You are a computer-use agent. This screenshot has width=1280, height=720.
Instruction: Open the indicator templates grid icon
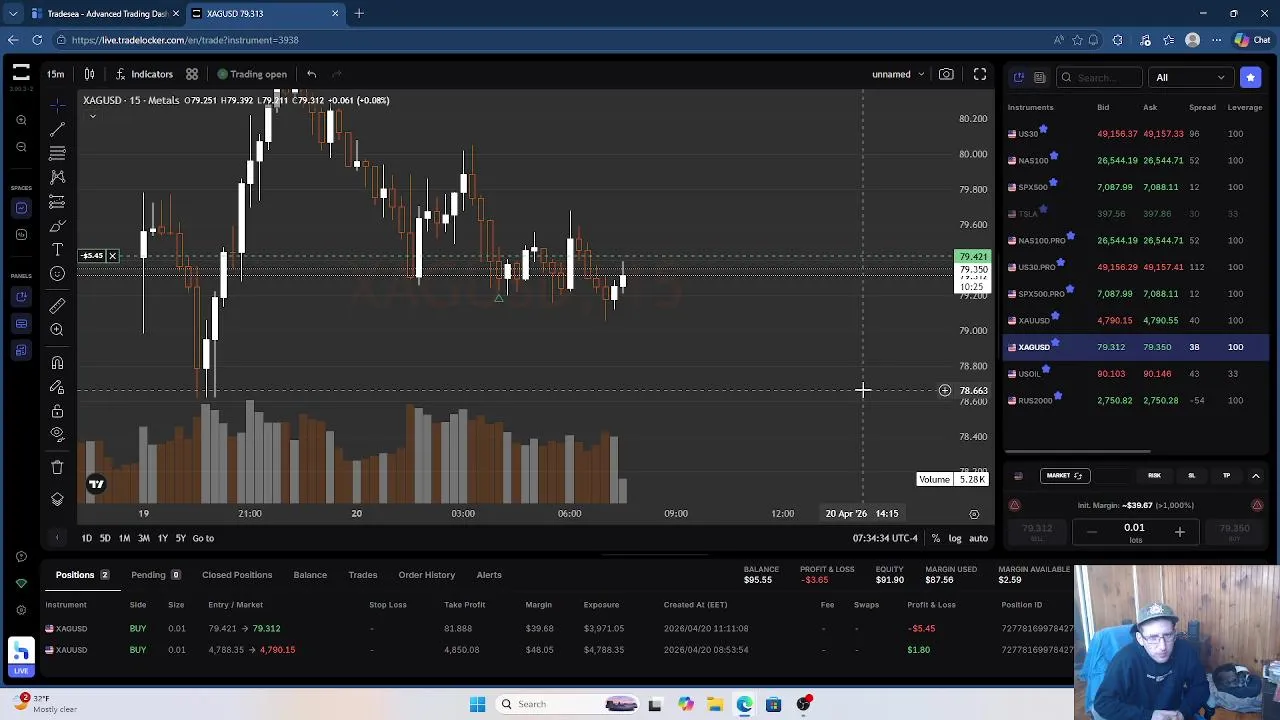pyautogui.click(x=192, y=74)
